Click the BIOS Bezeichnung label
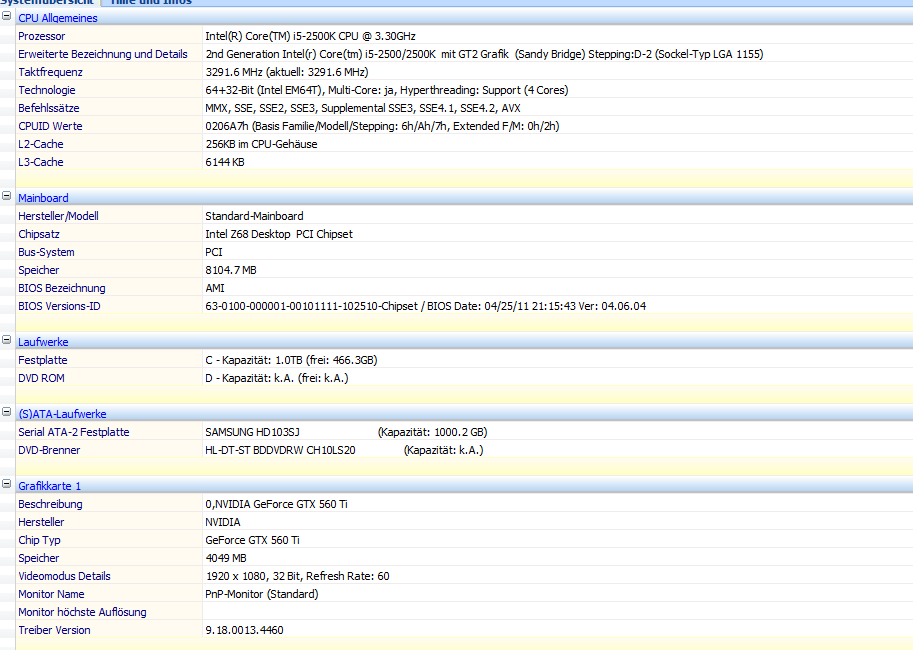The height and width of the screenshot is (650, 913). (x=62, y=288)
